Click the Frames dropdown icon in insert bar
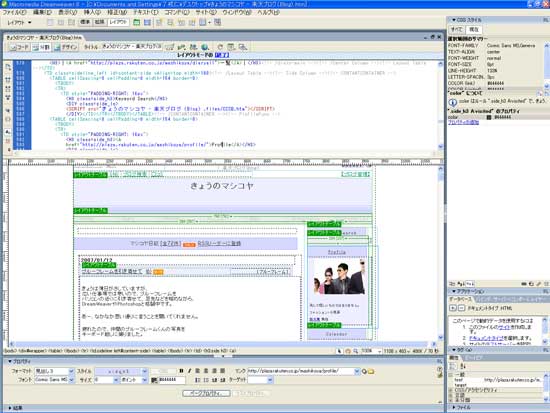550x413 pixels. tap(204, 22)
